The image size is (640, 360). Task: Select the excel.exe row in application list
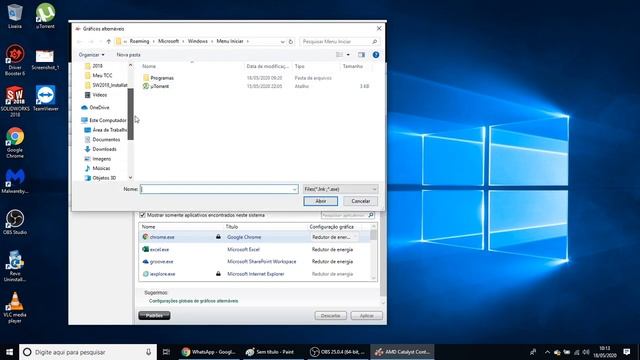pos(255,249)
